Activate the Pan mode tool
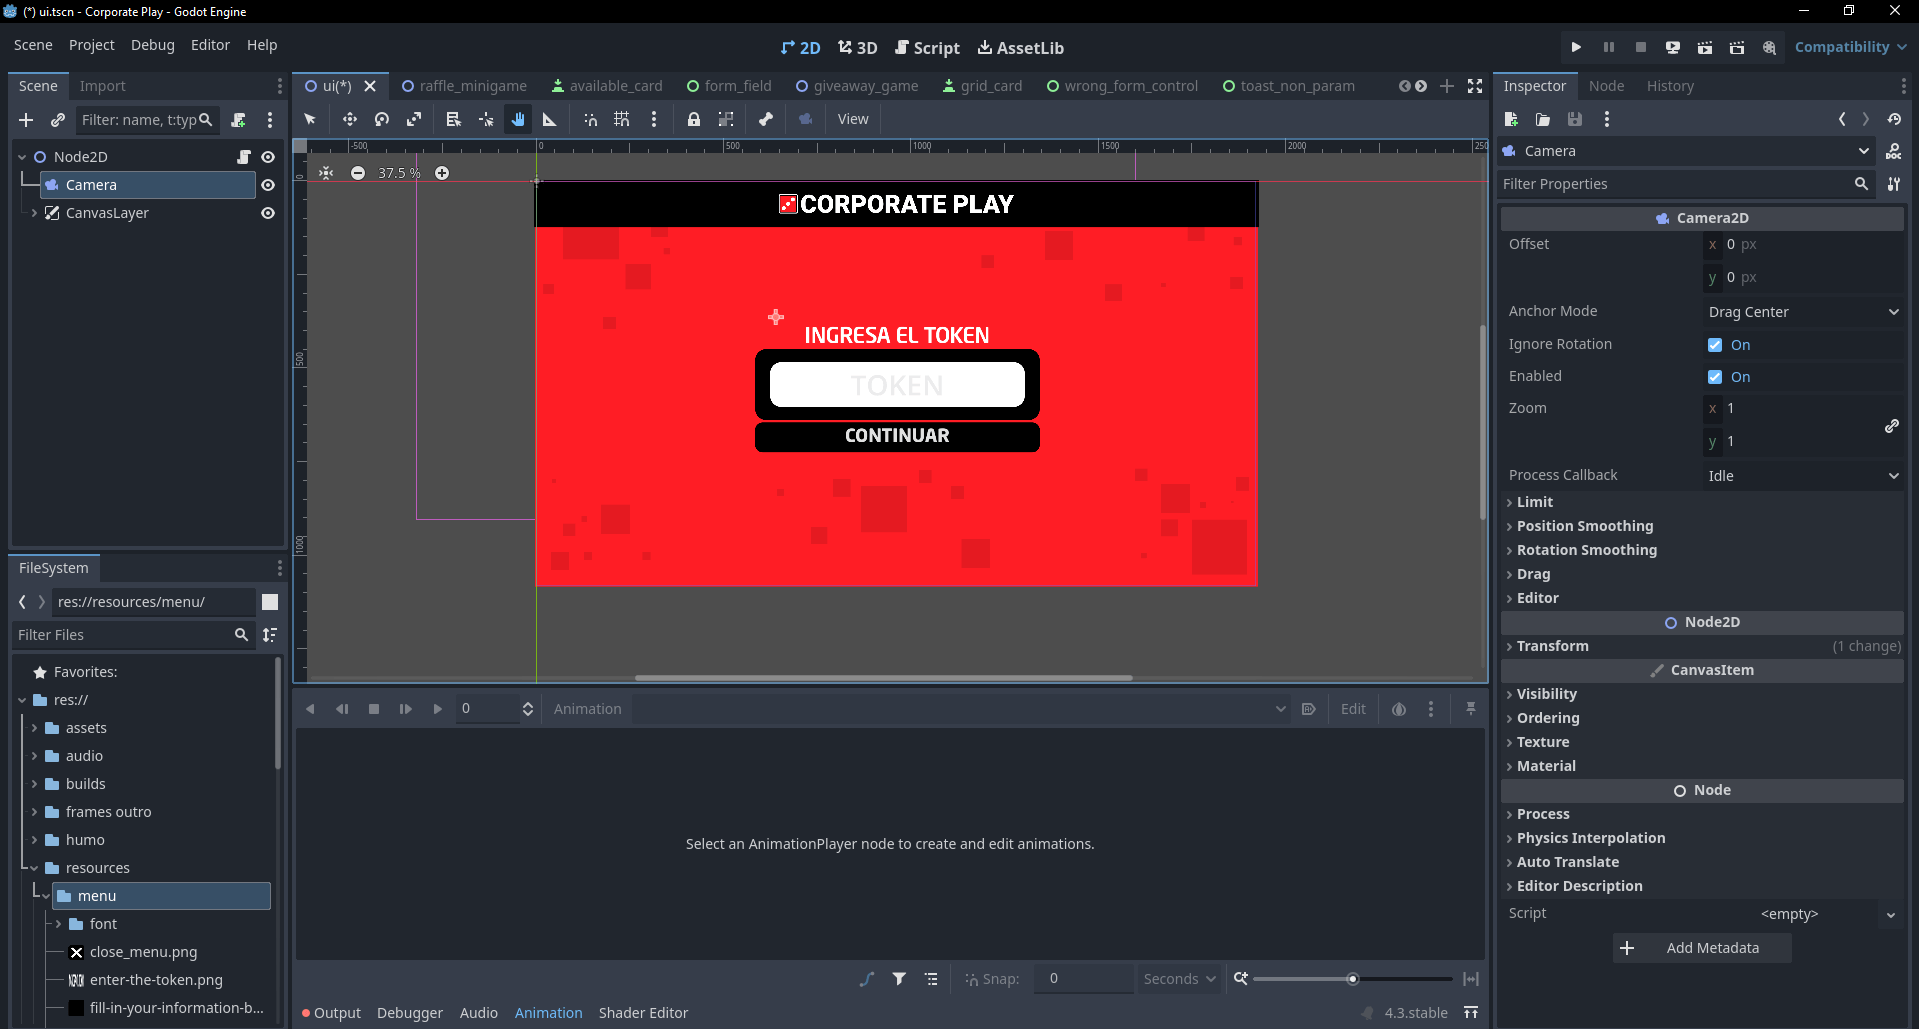This screenshot has width=1919, height=1029. point(518,119)
